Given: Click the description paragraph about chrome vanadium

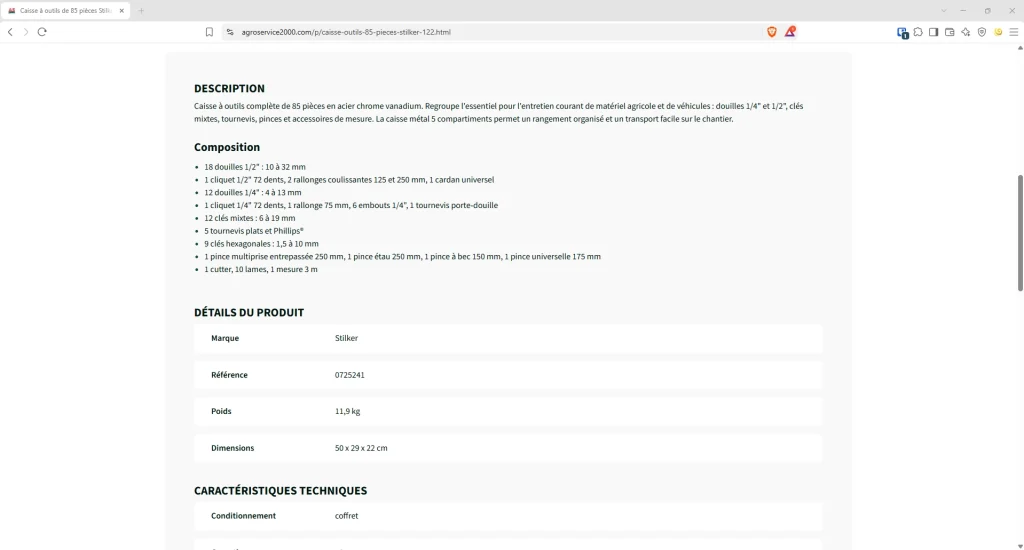Looking at the screenshot, I should [x=498, y=112].
